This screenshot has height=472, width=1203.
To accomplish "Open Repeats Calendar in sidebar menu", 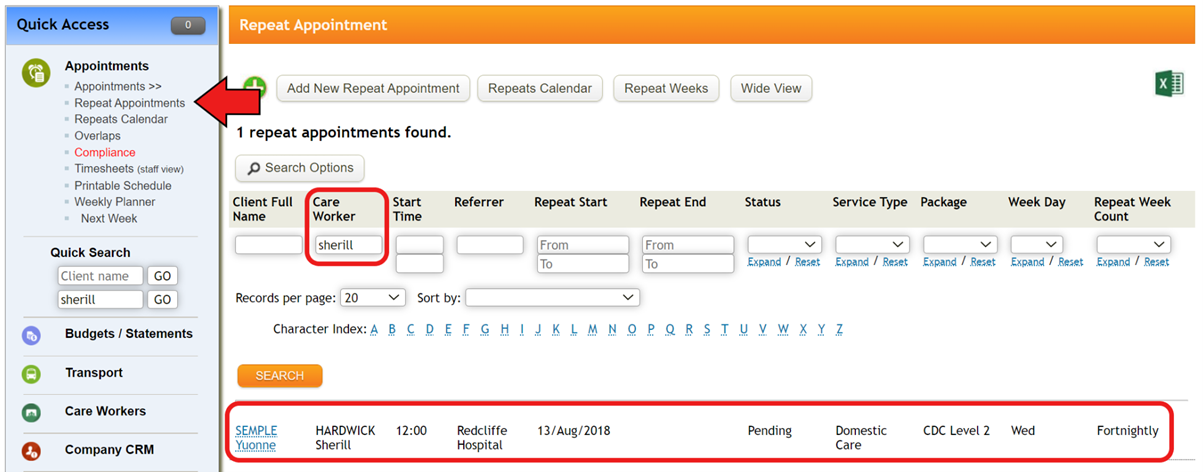I will (x=121, y=119).
